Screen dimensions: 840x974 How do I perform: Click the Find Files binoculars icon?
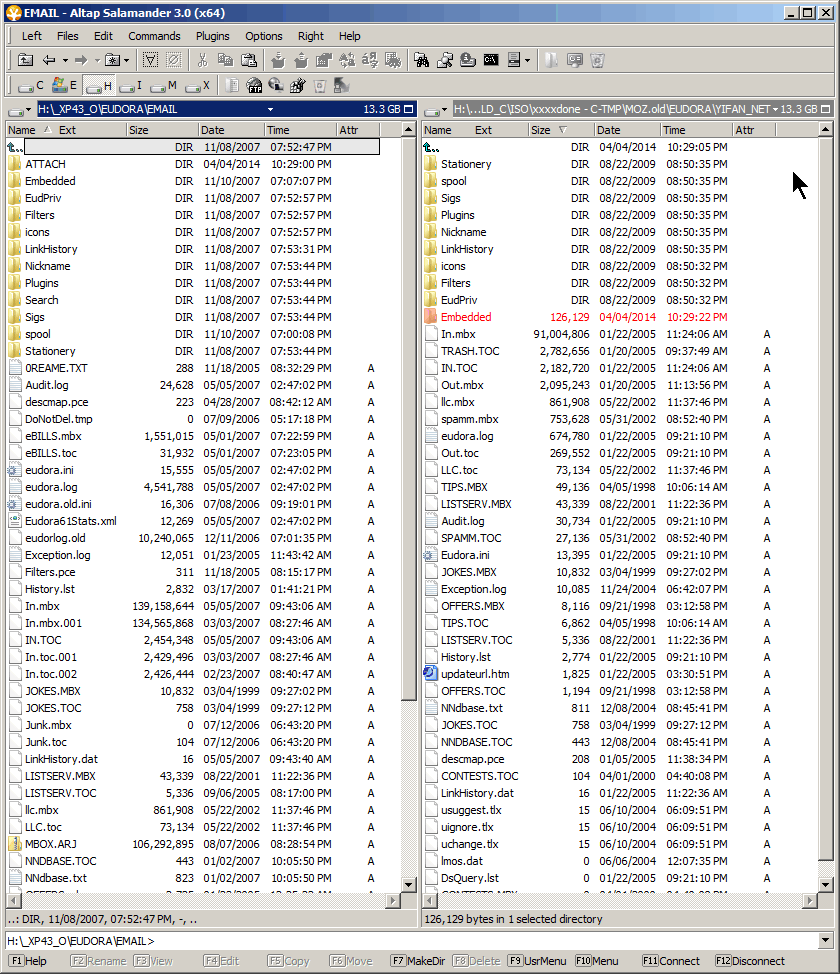(x=421, y=60)
